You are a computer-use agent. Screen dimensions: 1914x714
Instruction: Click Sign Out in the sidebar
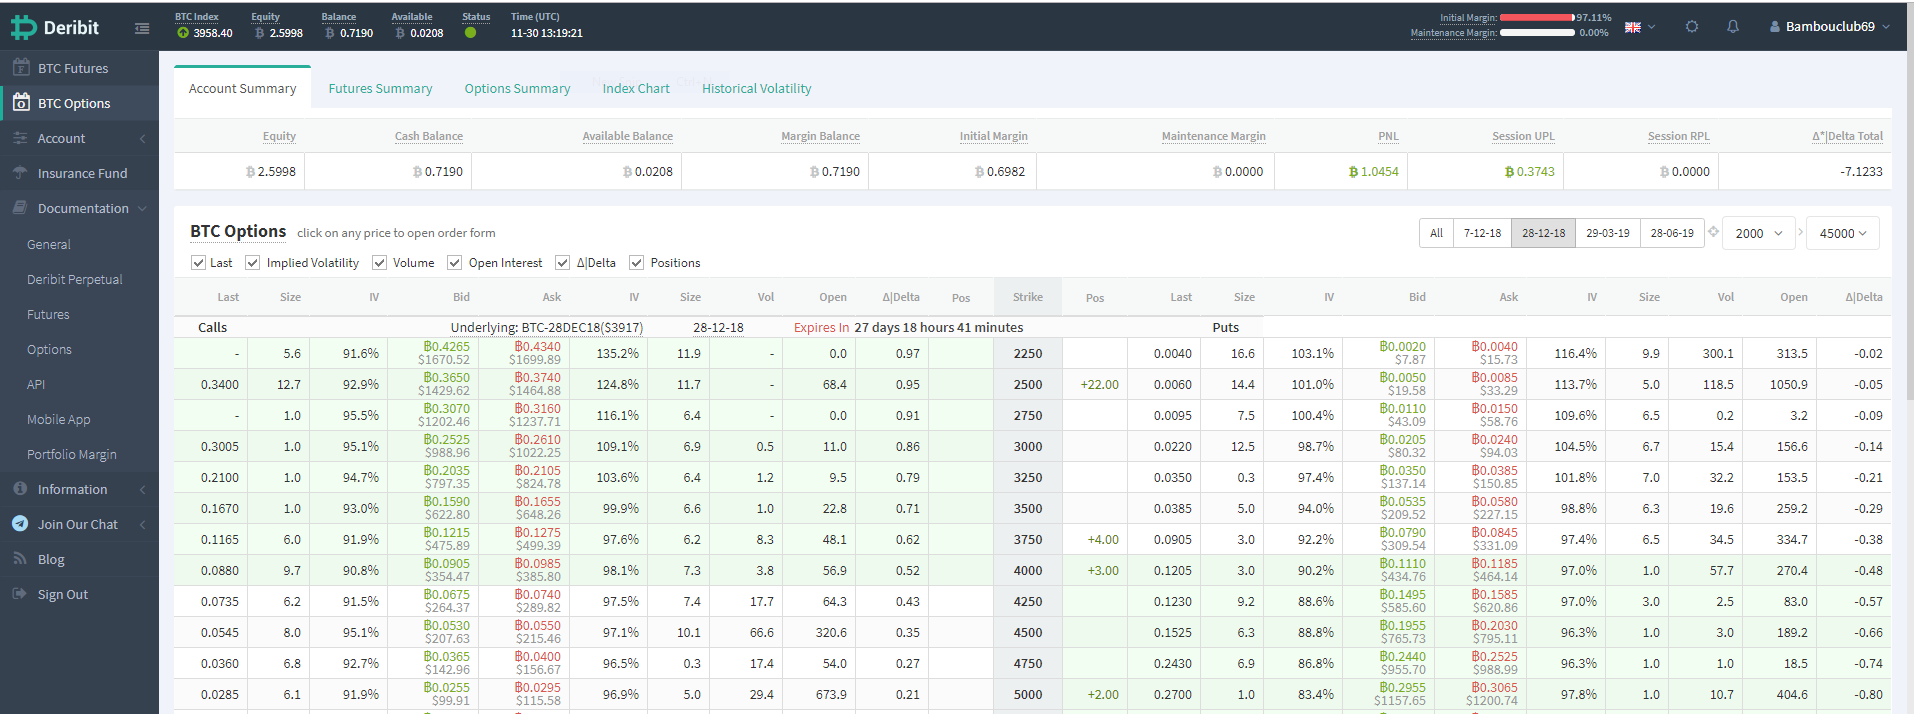tap(62, 595)
